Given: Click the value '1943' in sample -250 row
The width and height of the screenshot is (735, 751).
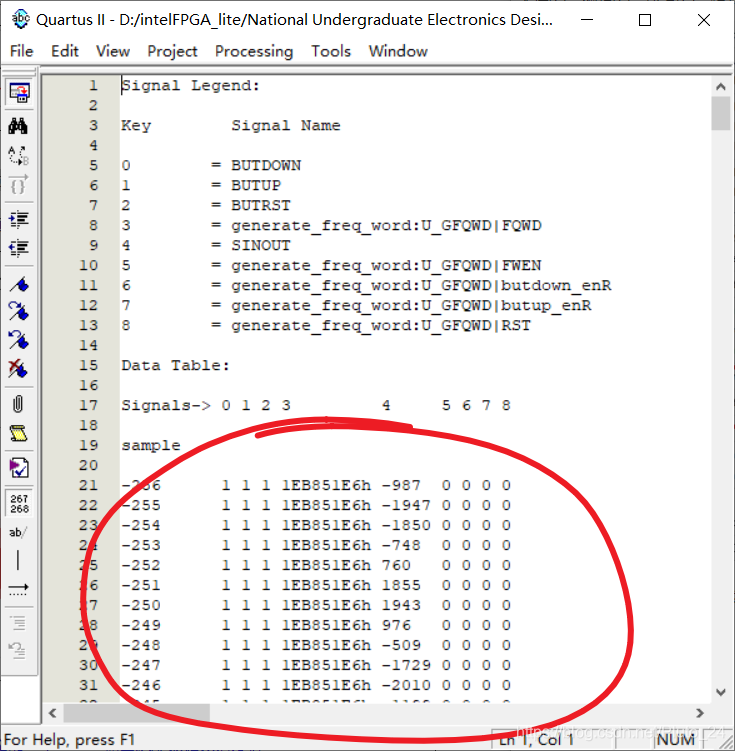Looking at the screenshot, I should click(401, 605).
